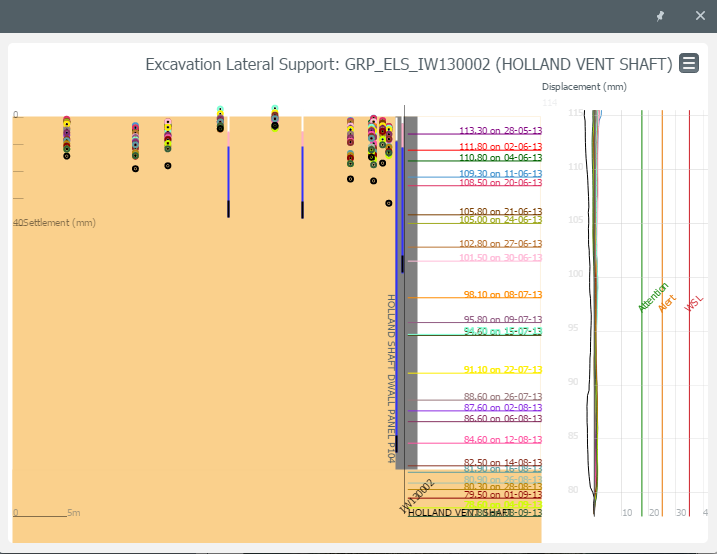The height and width of the screenshot is (554, 717).
Task: Select the 101.50 on 30-06-13 excavation level
Action: click(x=500, y=258)
